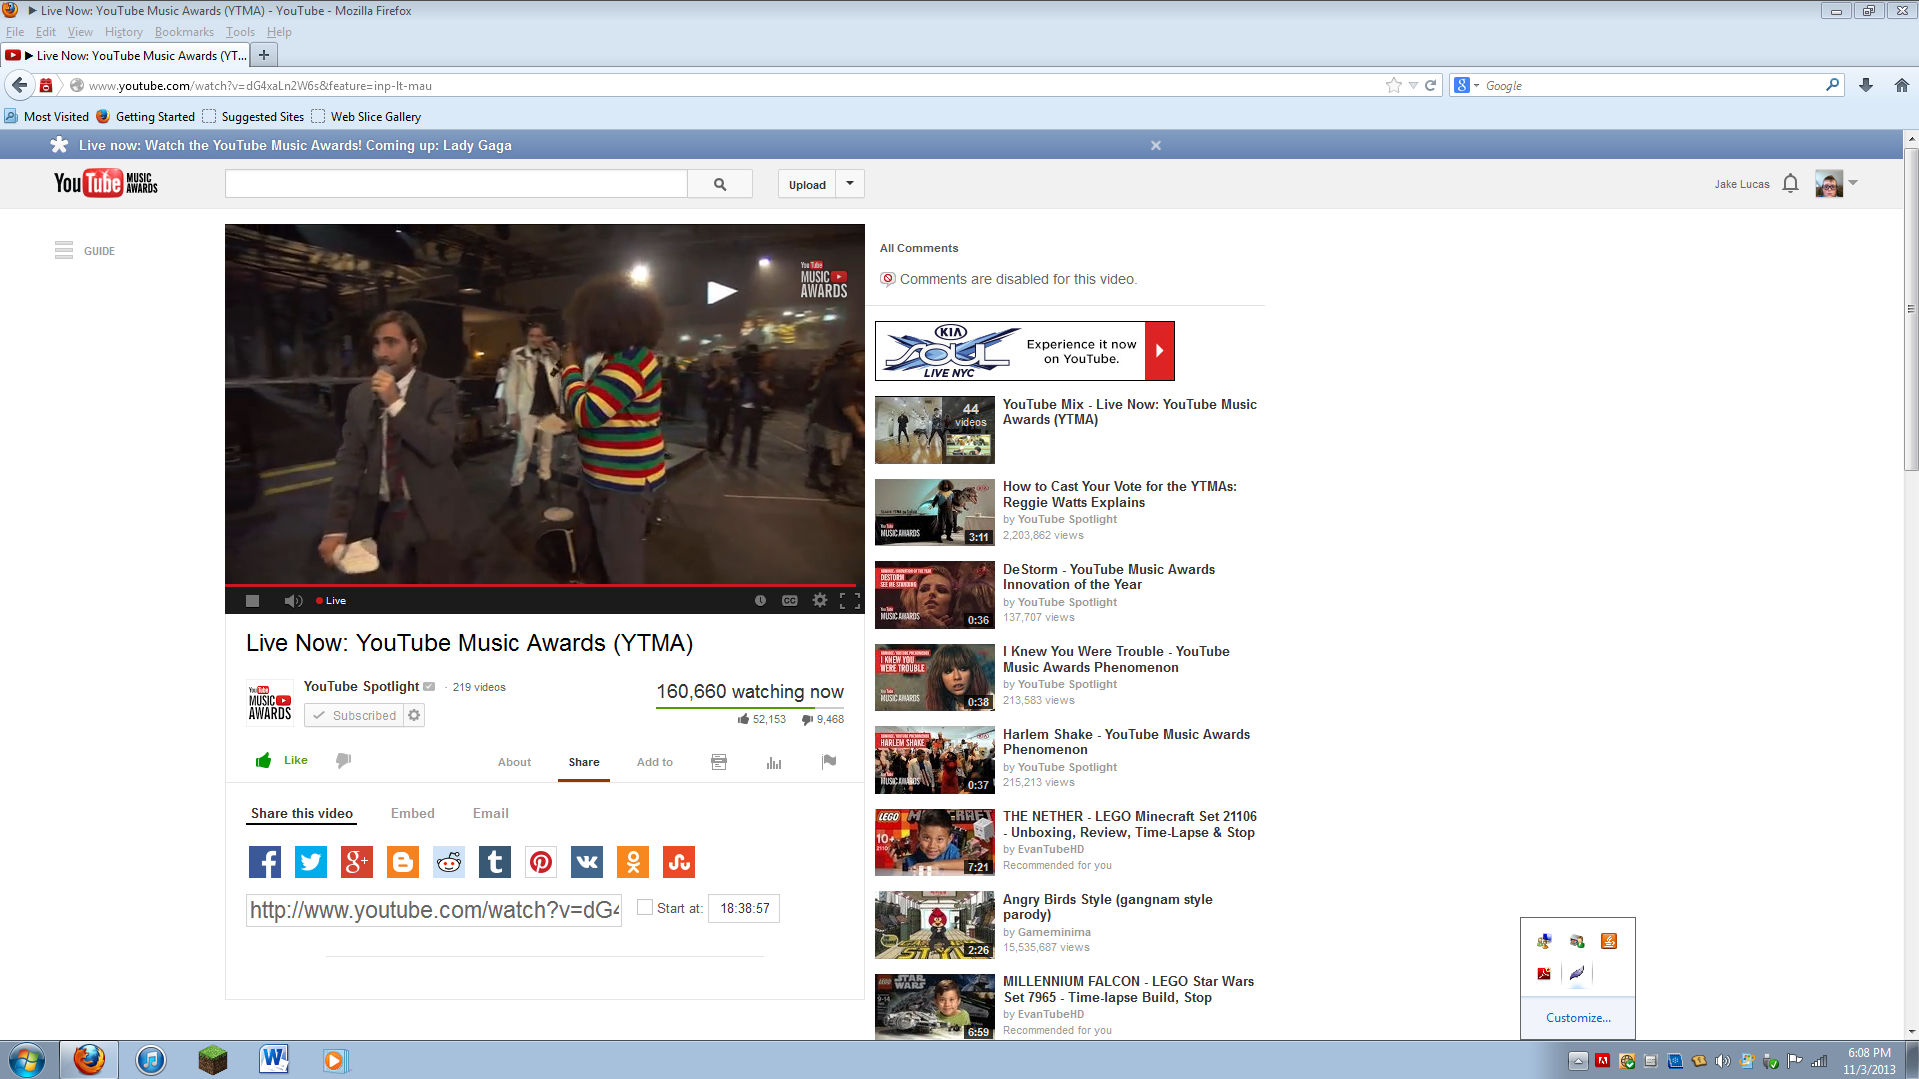Image resolution: width=1919 pixels, height=1079 pixels.
Task: Click the Watch Later clock icon
Action: [760, 600]
